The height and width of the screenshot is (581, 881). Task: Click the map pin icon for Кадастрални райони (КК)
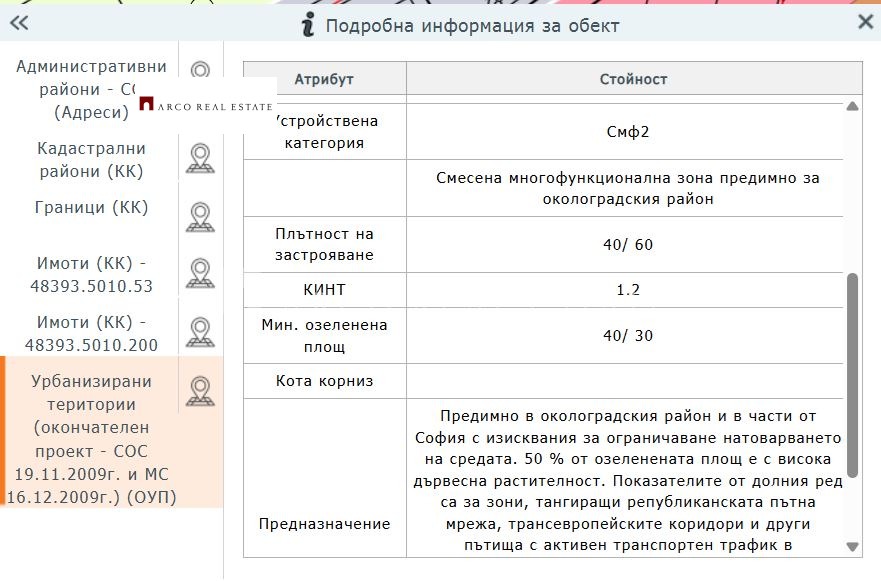[x=200, y=157]
